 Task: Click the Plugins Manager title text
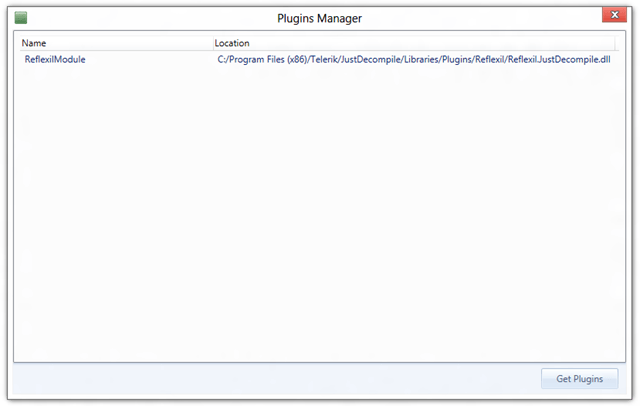tap(319, 18)
